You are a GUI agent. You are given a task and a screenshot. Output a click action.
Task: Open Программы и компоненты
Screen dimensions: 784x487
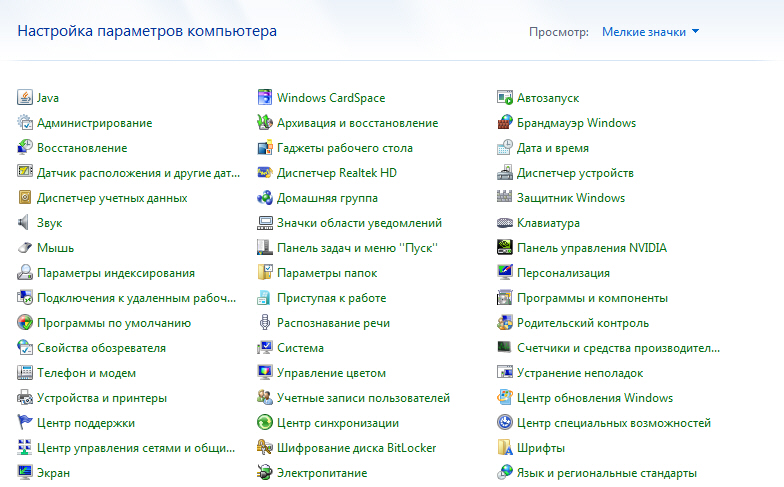click(592, 298)
